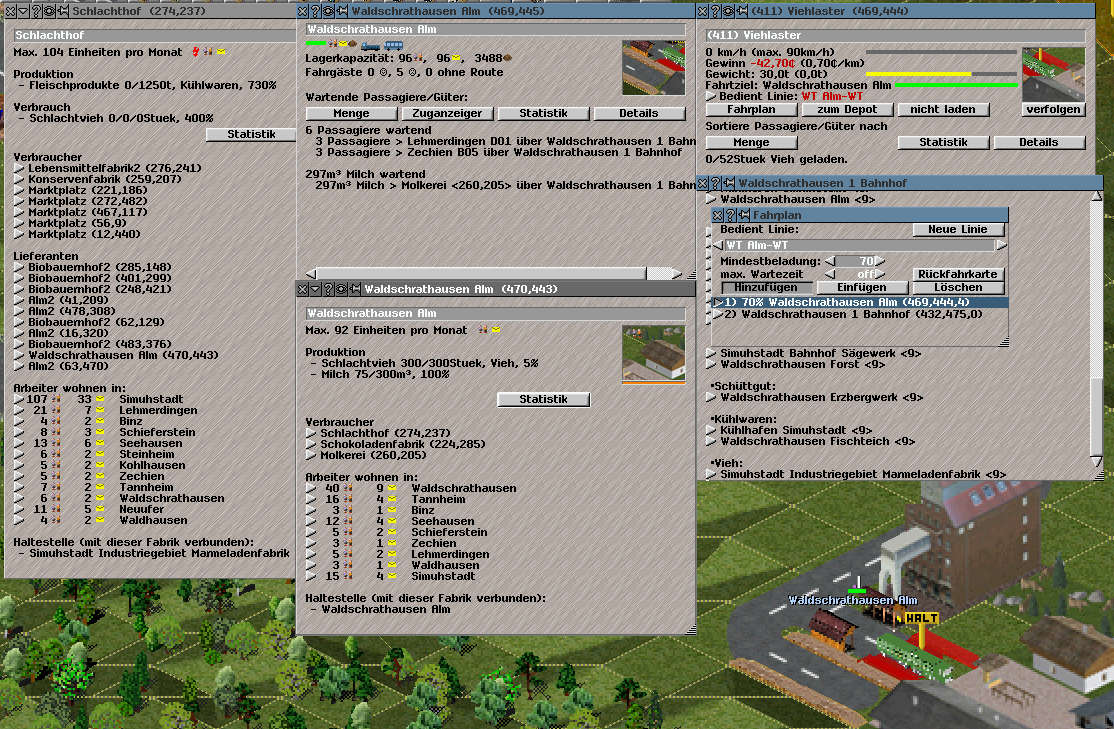
Task: Click the HALT sign on the map
Action: click(921, 618)
